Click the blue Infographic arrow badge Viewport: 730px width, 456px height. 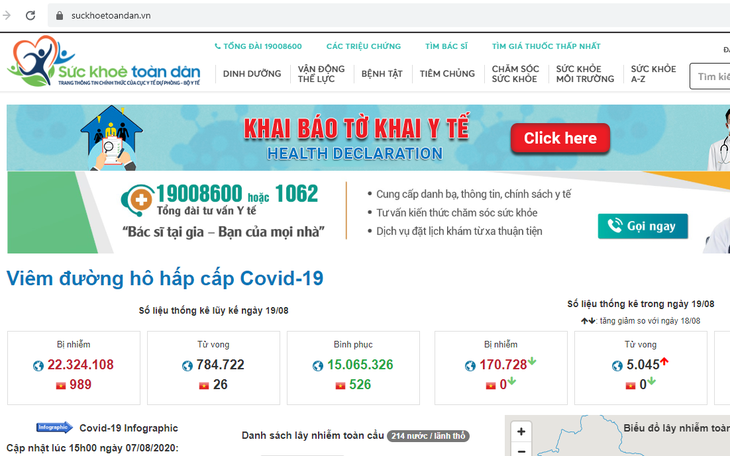click(x=54, y=427)
